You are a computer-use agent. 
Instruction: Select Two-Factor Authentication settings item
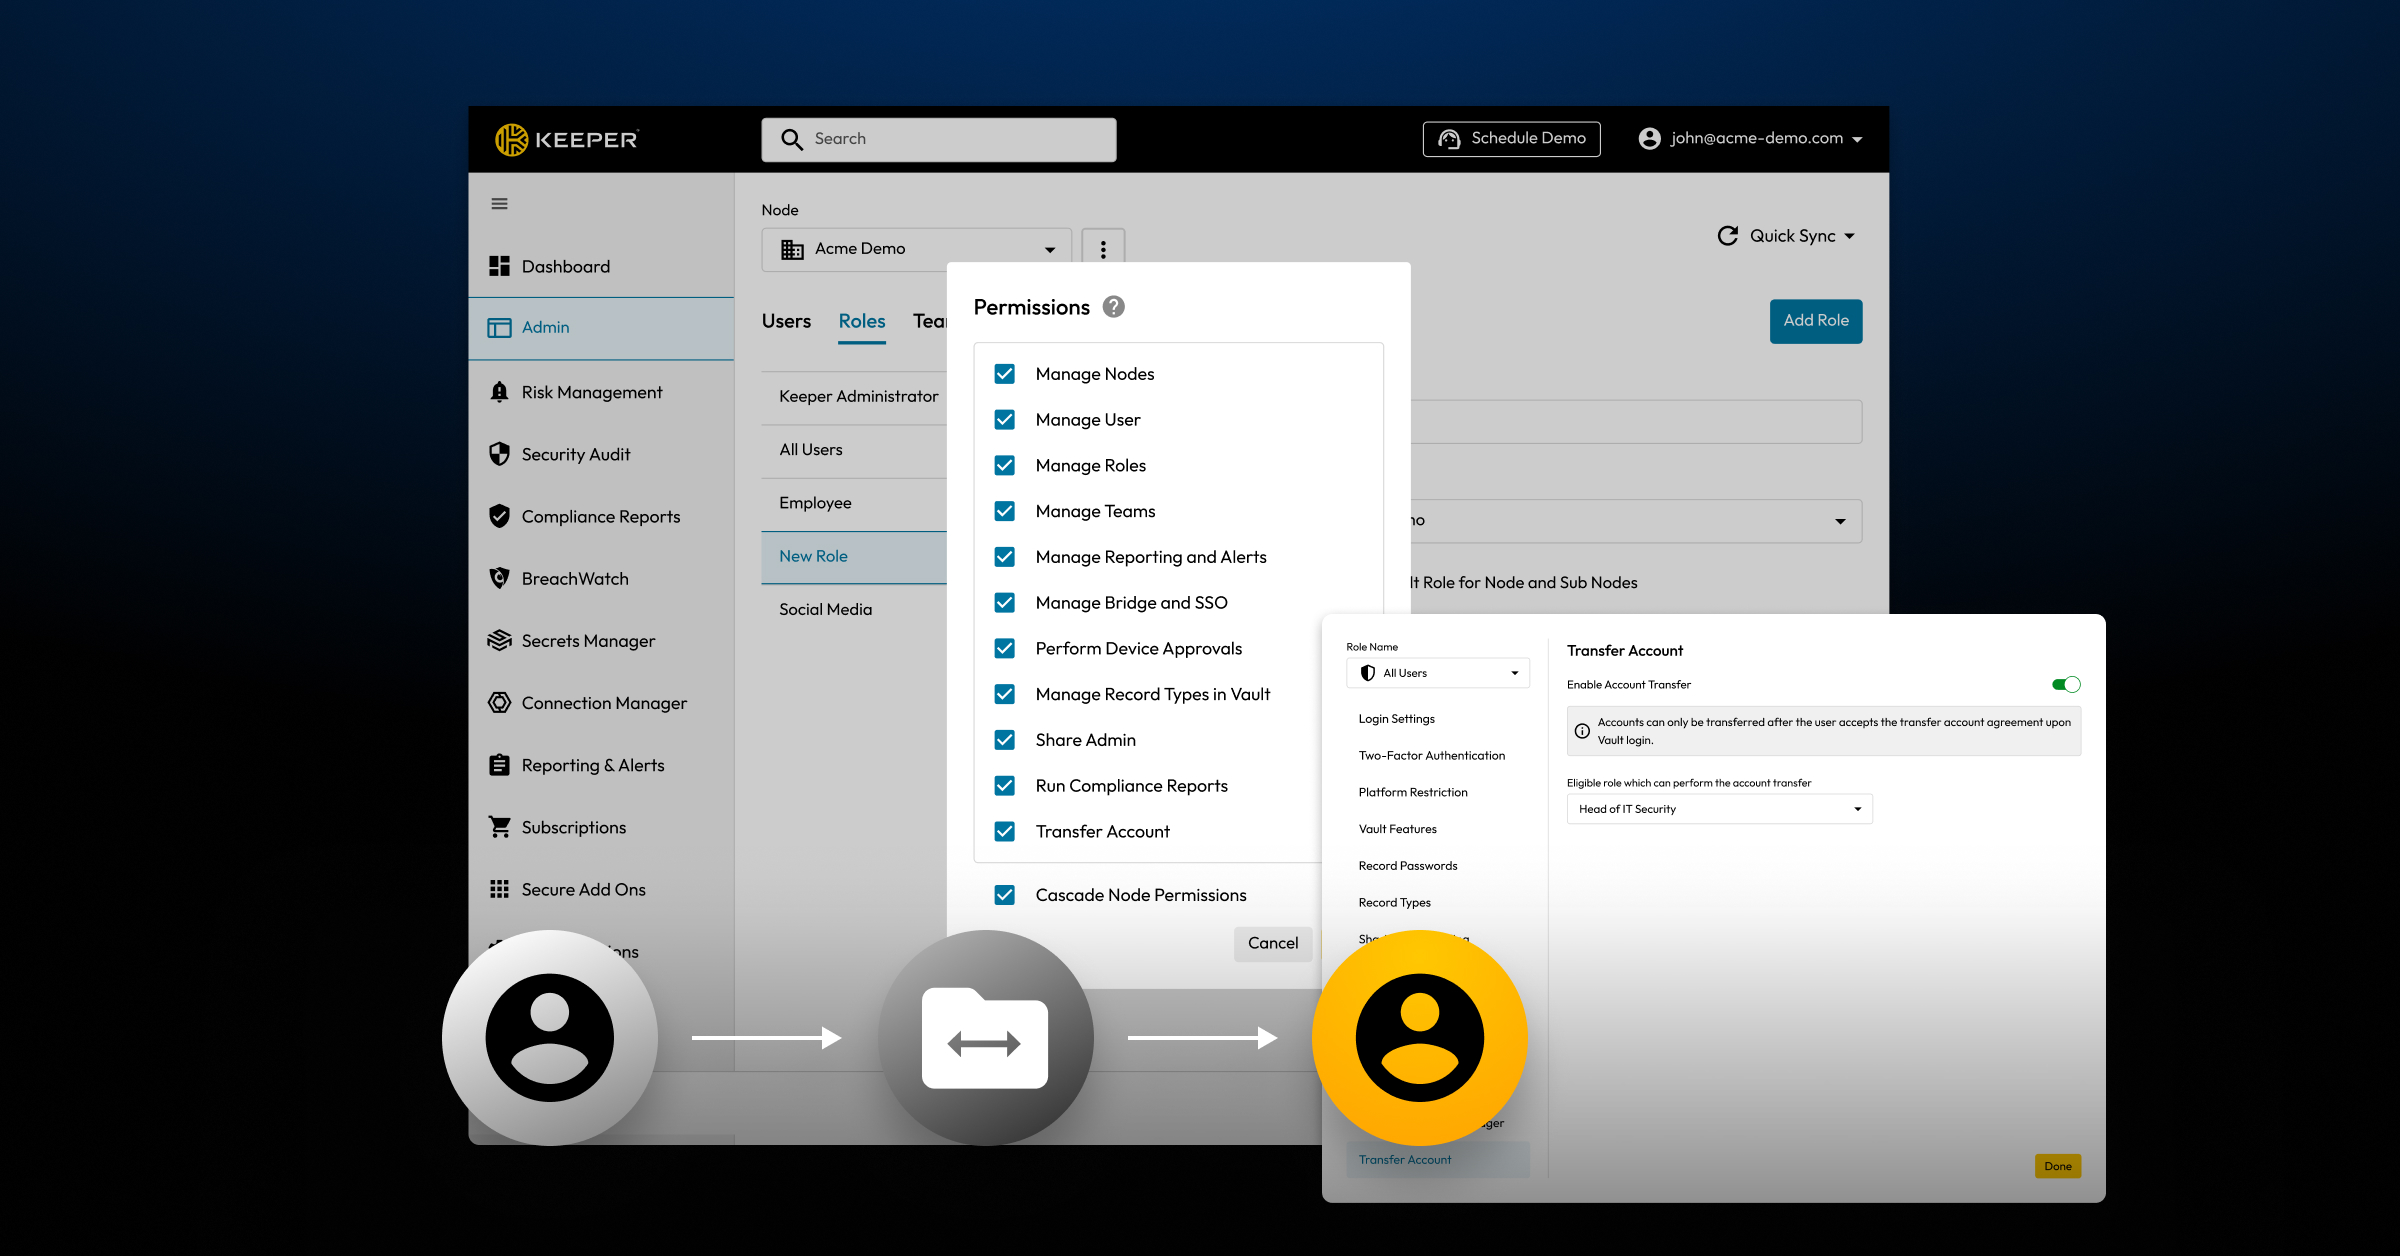pos(1431,756)
